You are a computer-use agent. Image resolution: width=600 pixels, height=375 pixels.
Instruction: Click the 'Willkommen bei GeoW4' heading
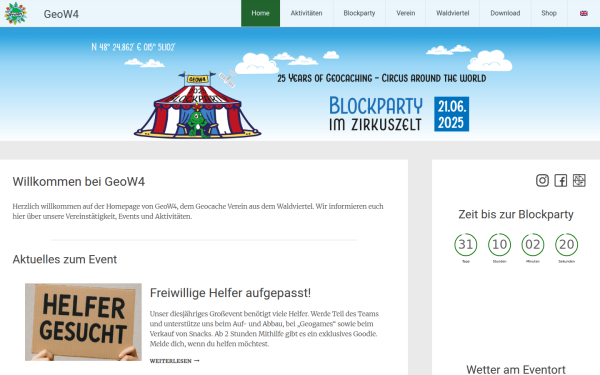pyautogui.click(x=79, y=181)
